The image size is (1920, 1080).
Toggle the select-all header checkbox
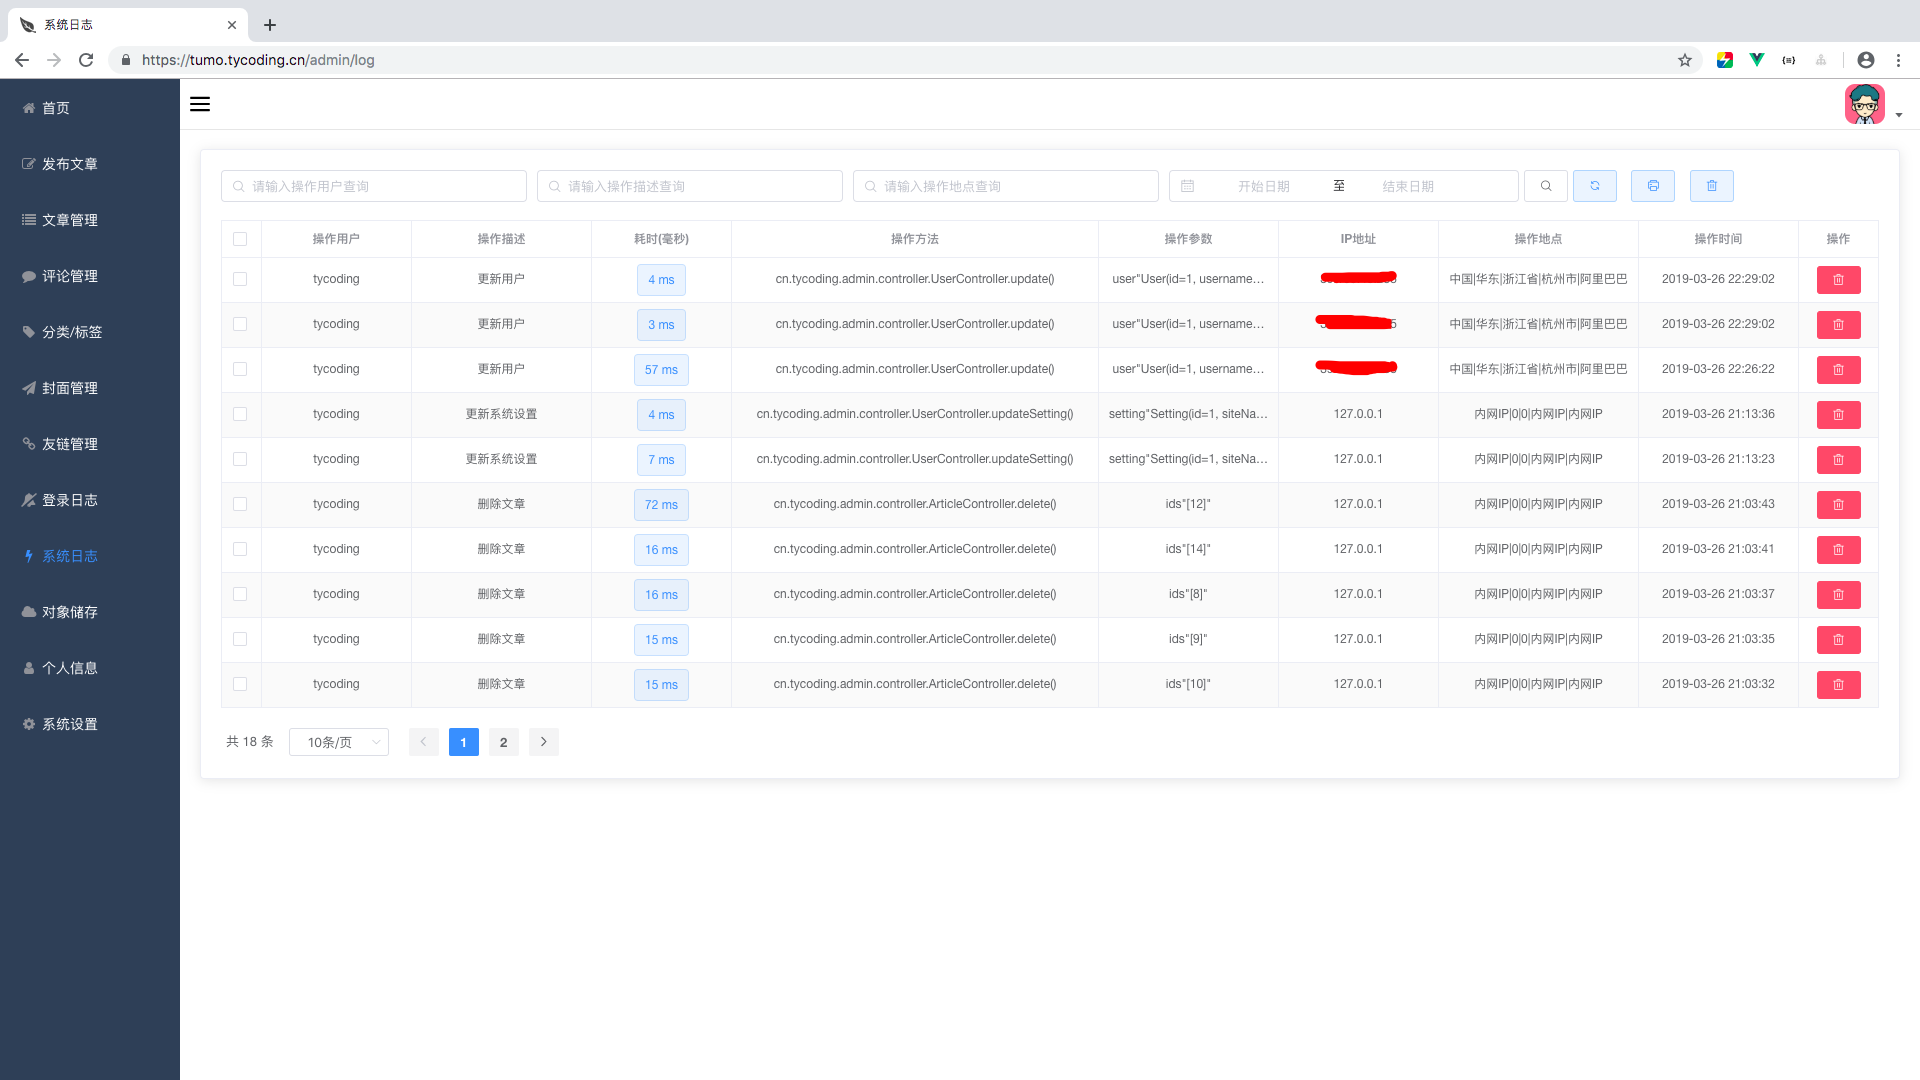coord(240,239)
